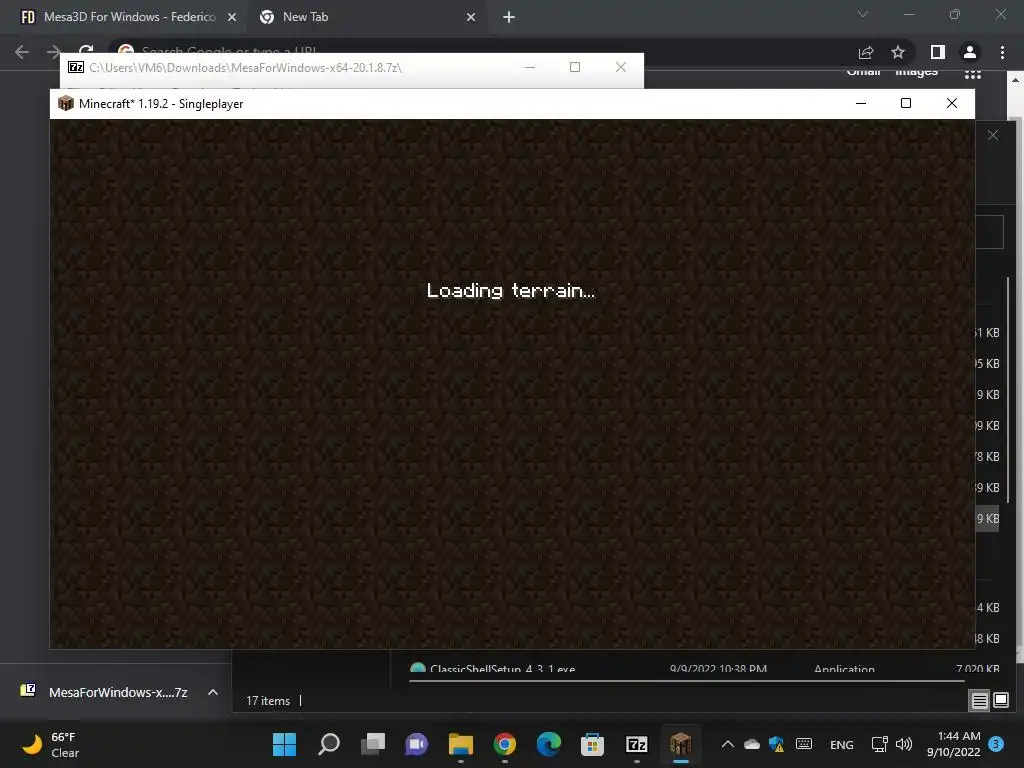This screenshot has width=1024, height=768.
Task: Select the highlighted 9 KB file row
Action: pos(987,519)
